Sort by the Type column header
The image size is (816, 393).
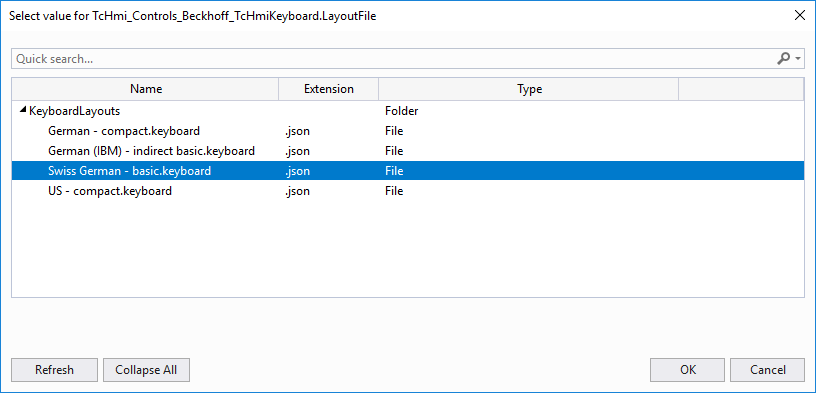tap(529, 89)
